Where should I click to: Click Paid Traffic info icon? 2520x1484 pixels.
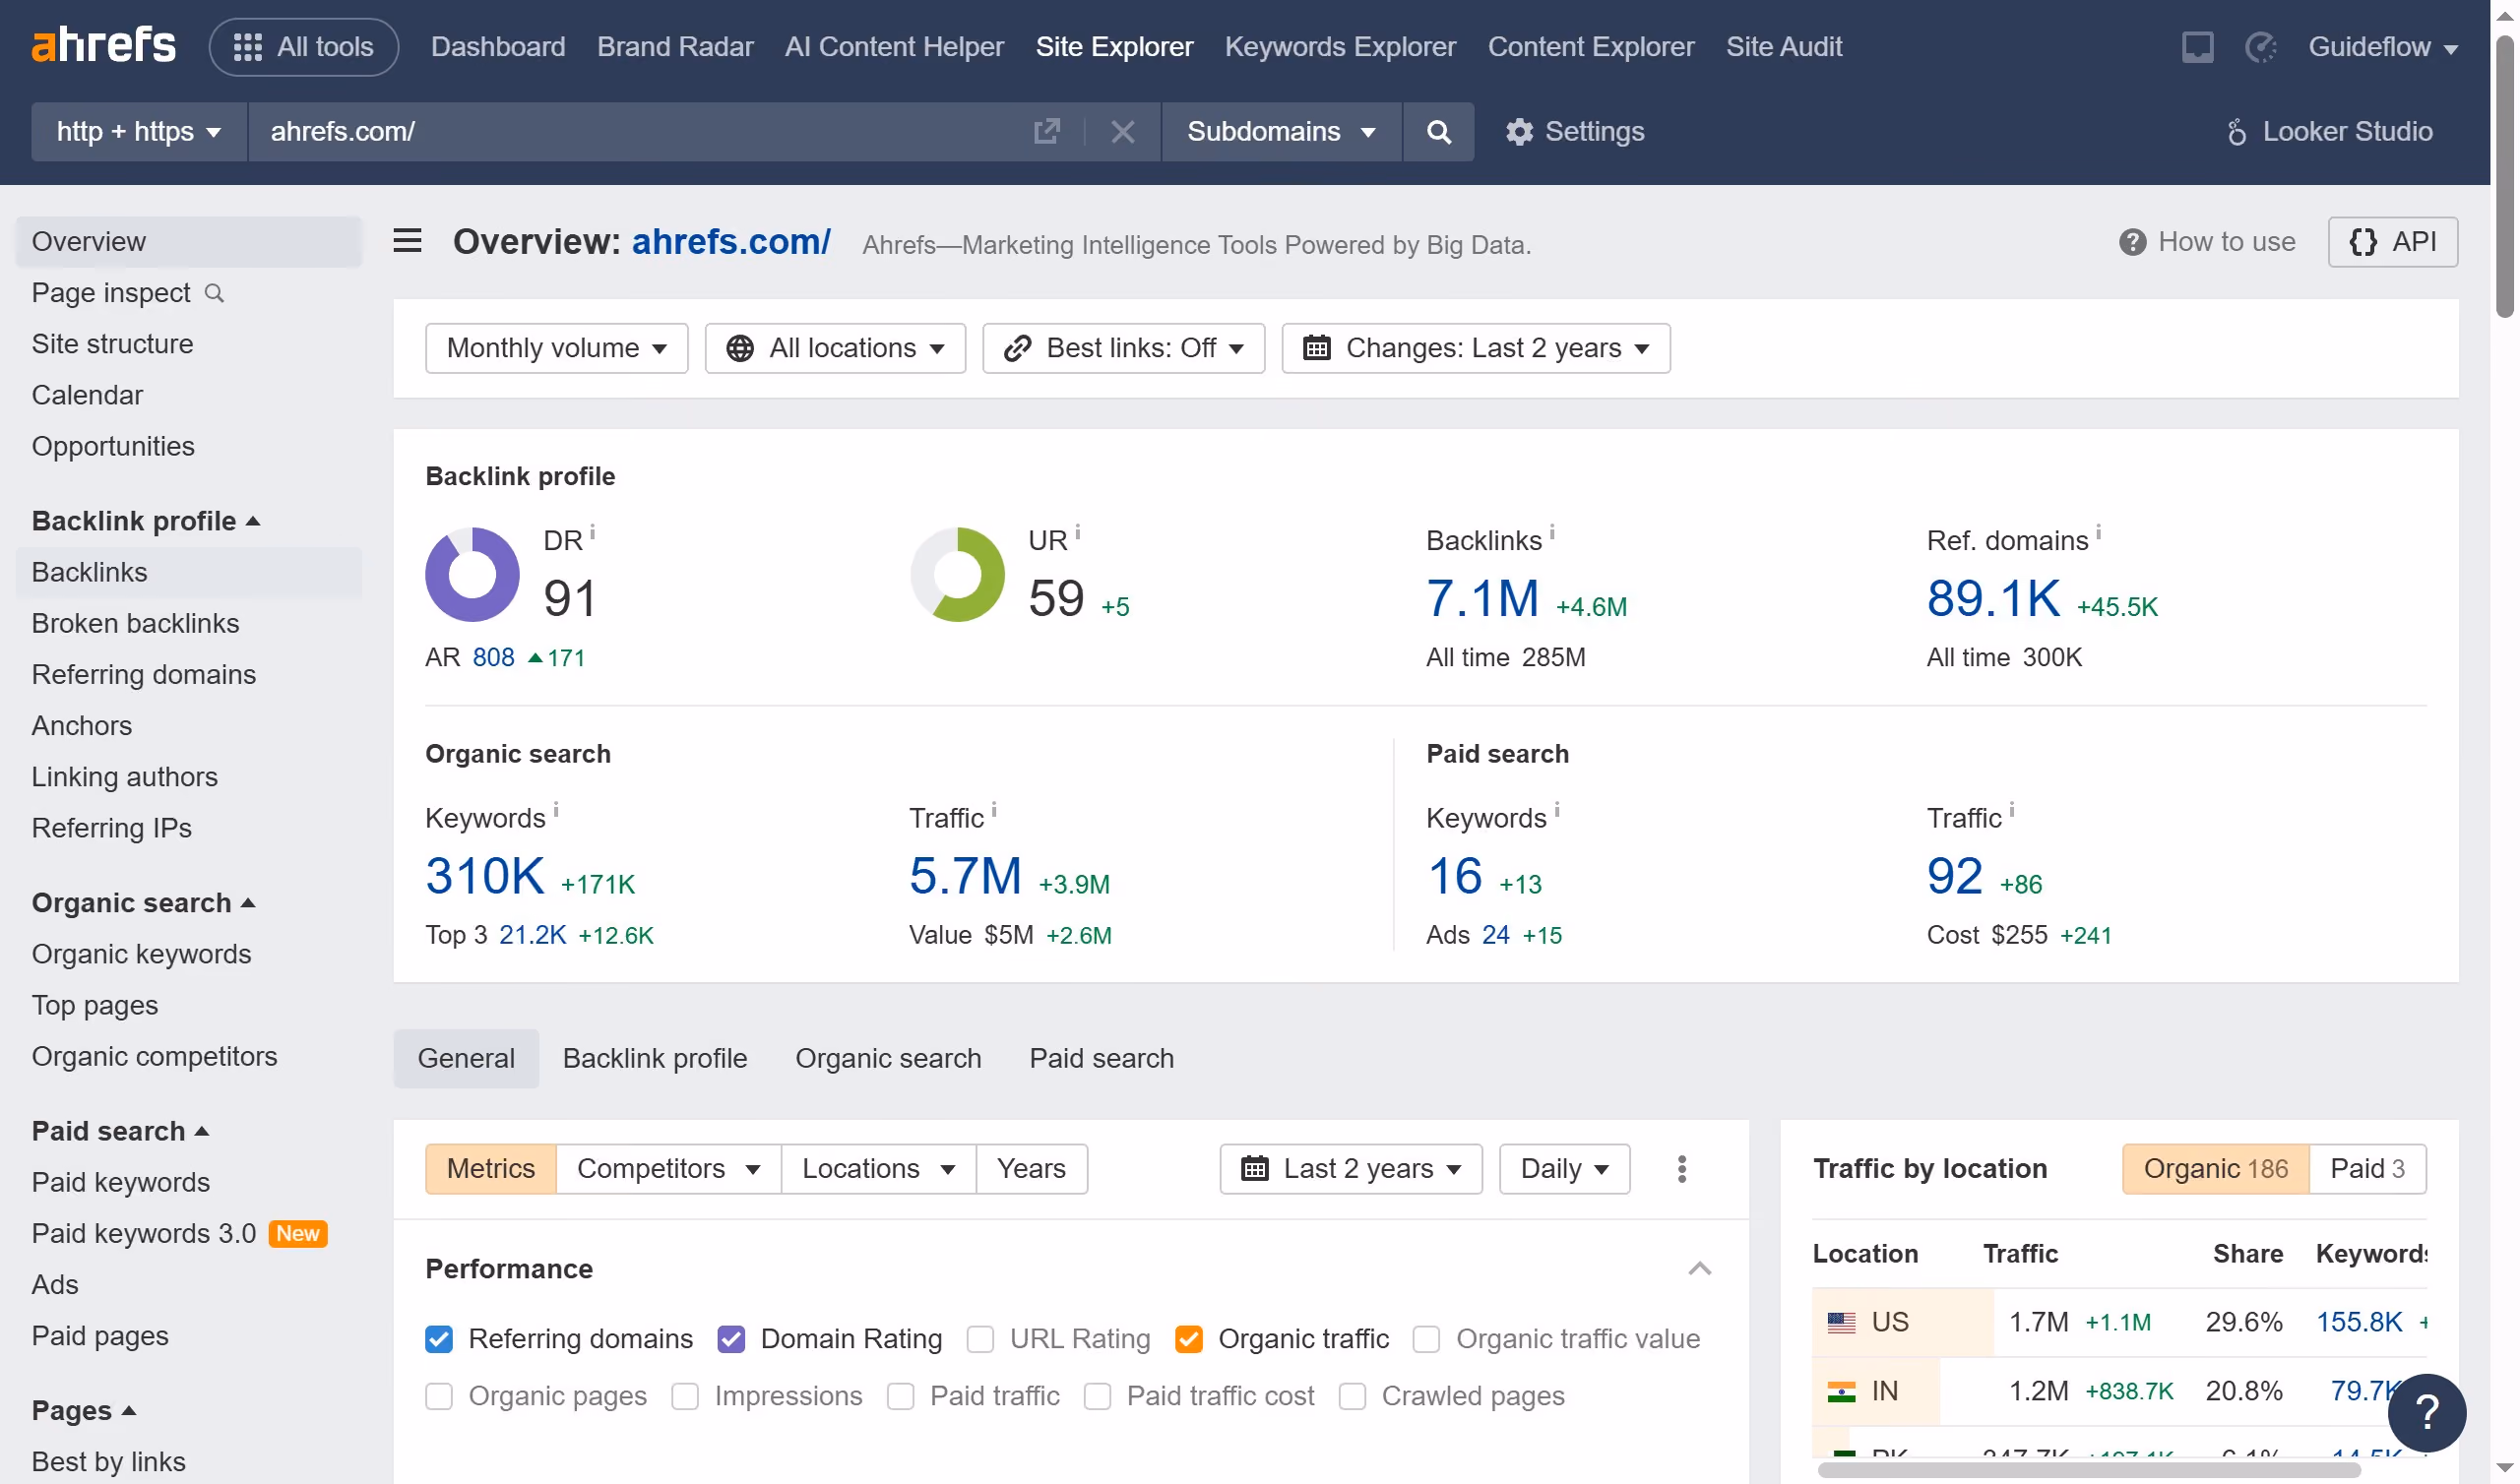tap(2012, 810)
